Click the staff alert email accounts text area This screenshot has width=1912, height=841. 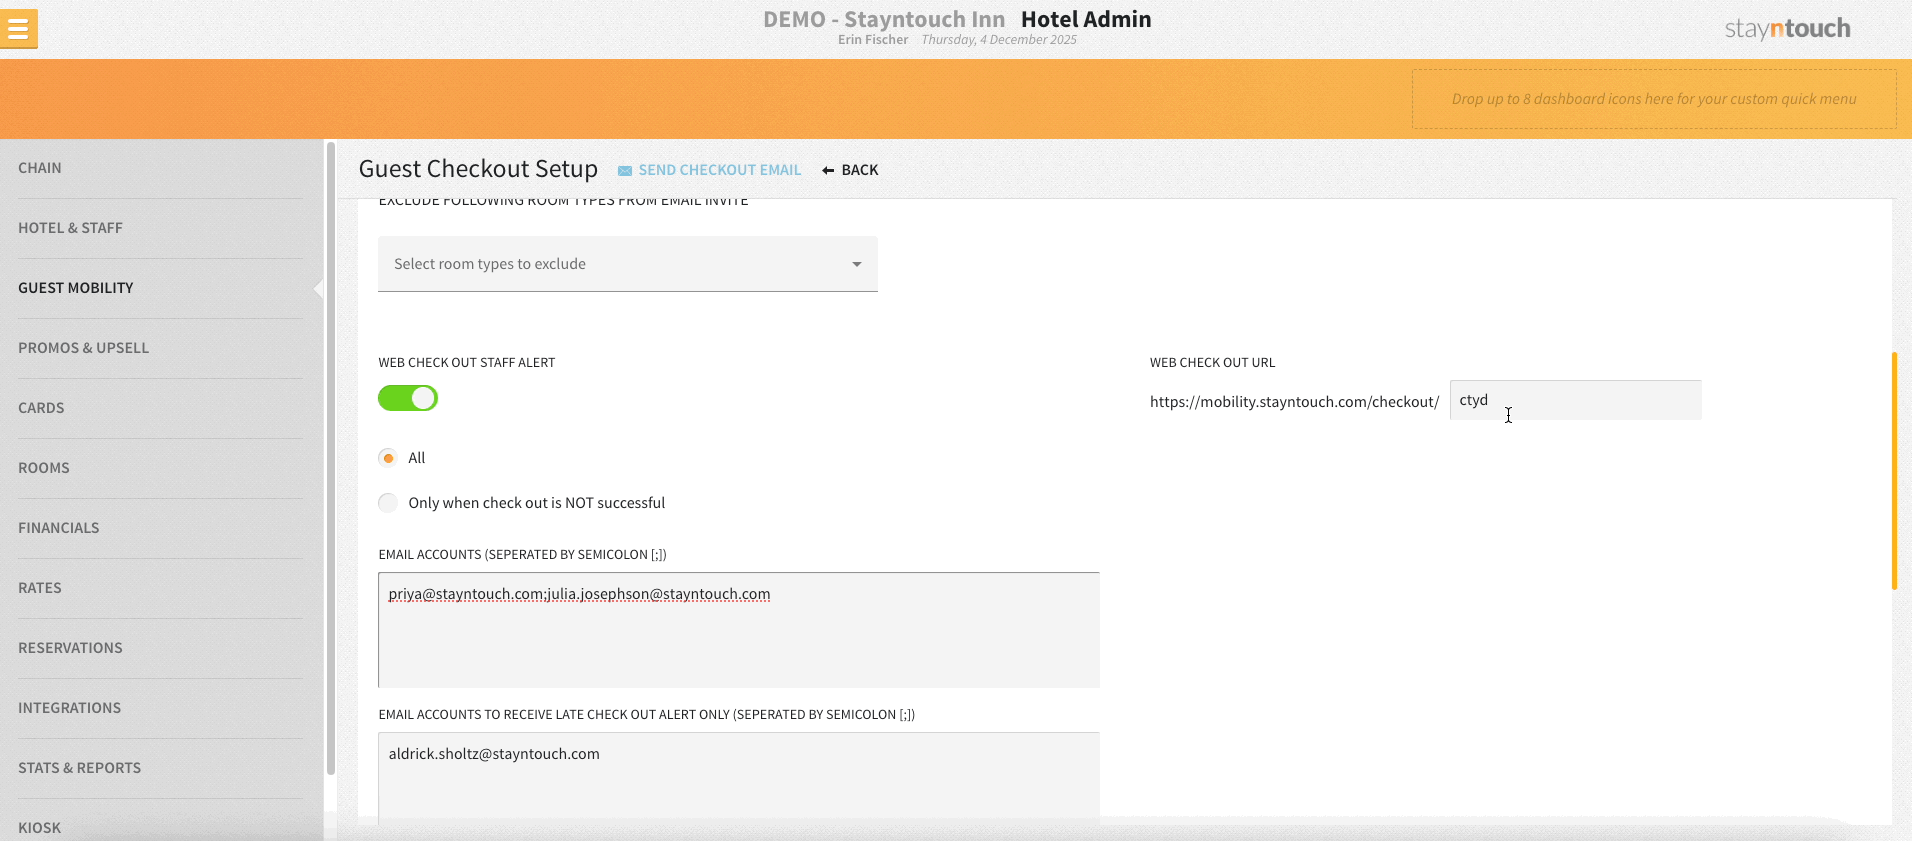tap(739, 630)
